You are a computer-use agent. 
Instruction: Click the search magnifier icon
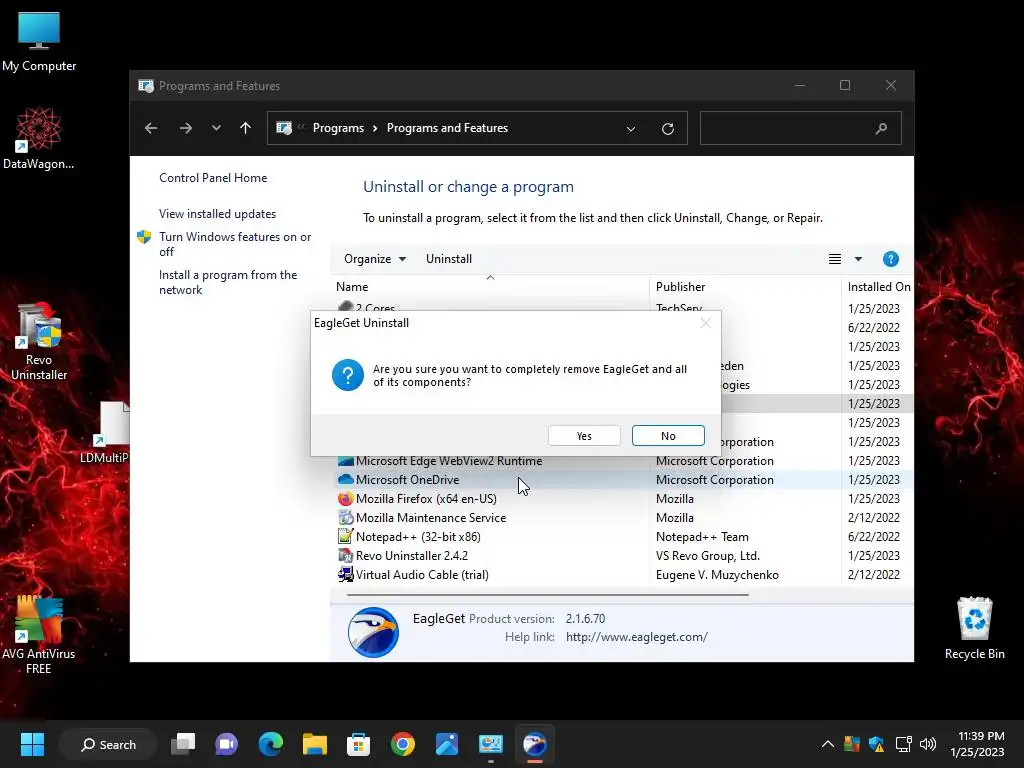881,128
